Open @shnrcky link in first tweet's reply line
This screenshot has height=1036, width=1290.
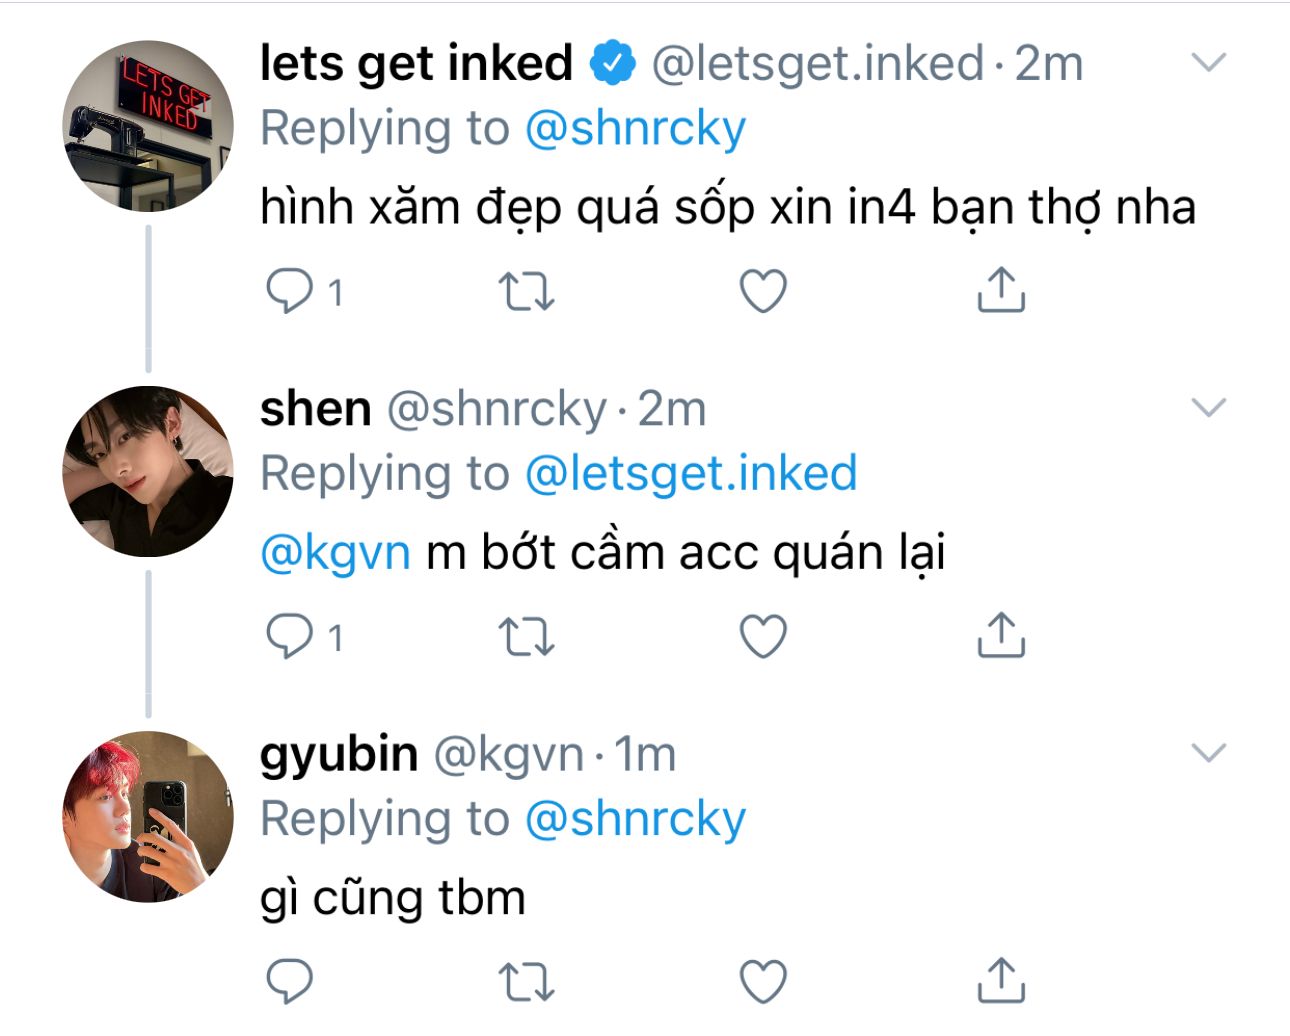tap(635, 129)
